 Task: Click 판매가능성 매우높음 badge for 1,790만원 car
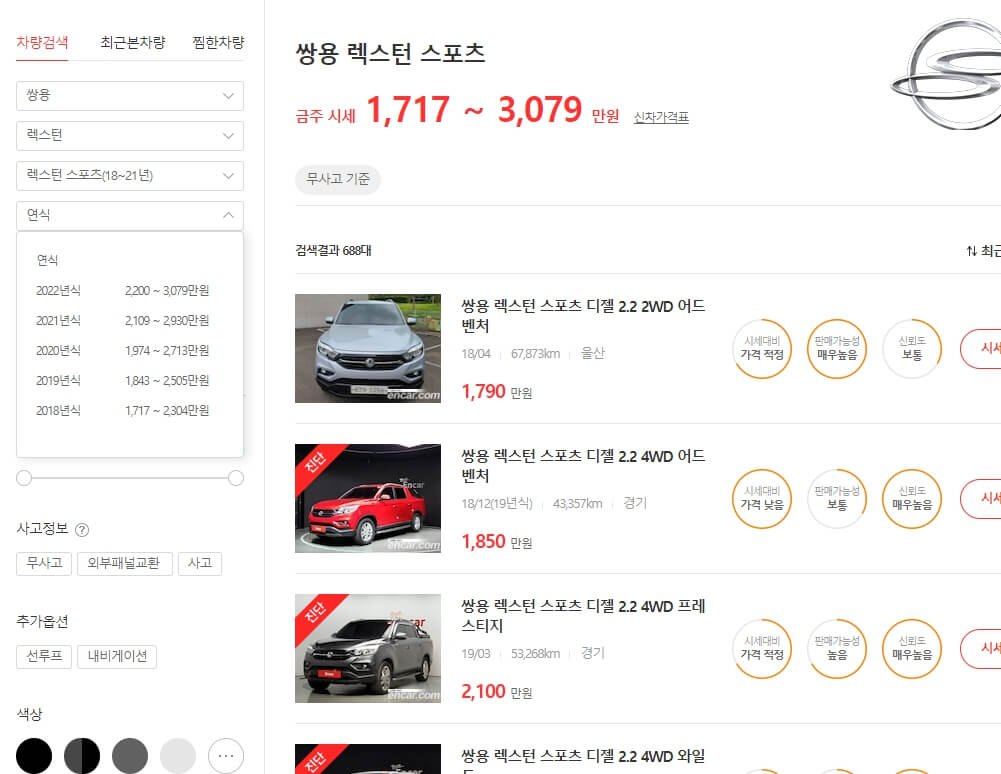pos(837,348)
